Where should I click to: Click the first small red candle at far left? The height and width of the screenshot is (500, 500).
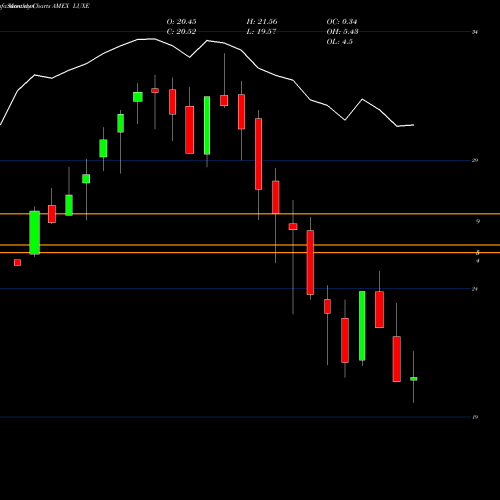[17, 263]
